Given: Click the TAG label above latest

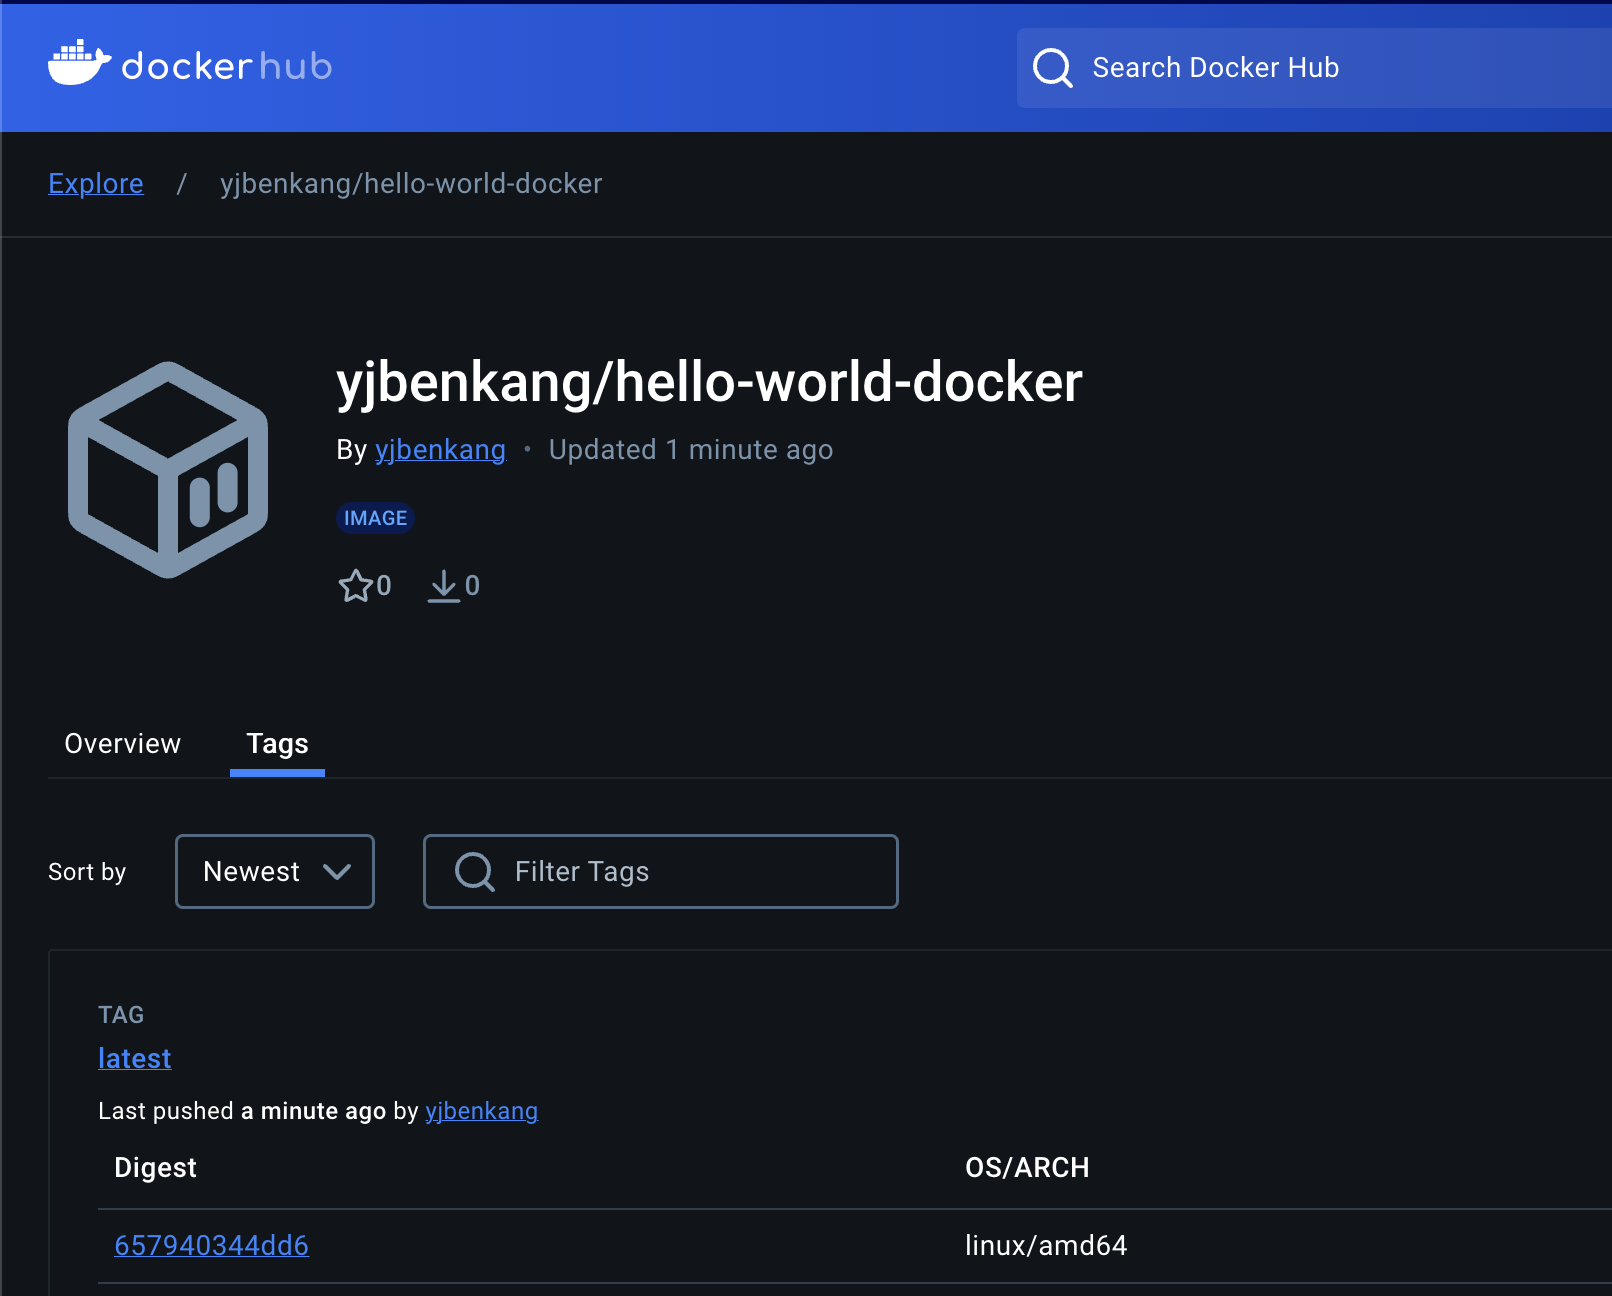Looking at the screenshot, I should pos(121,1015).
